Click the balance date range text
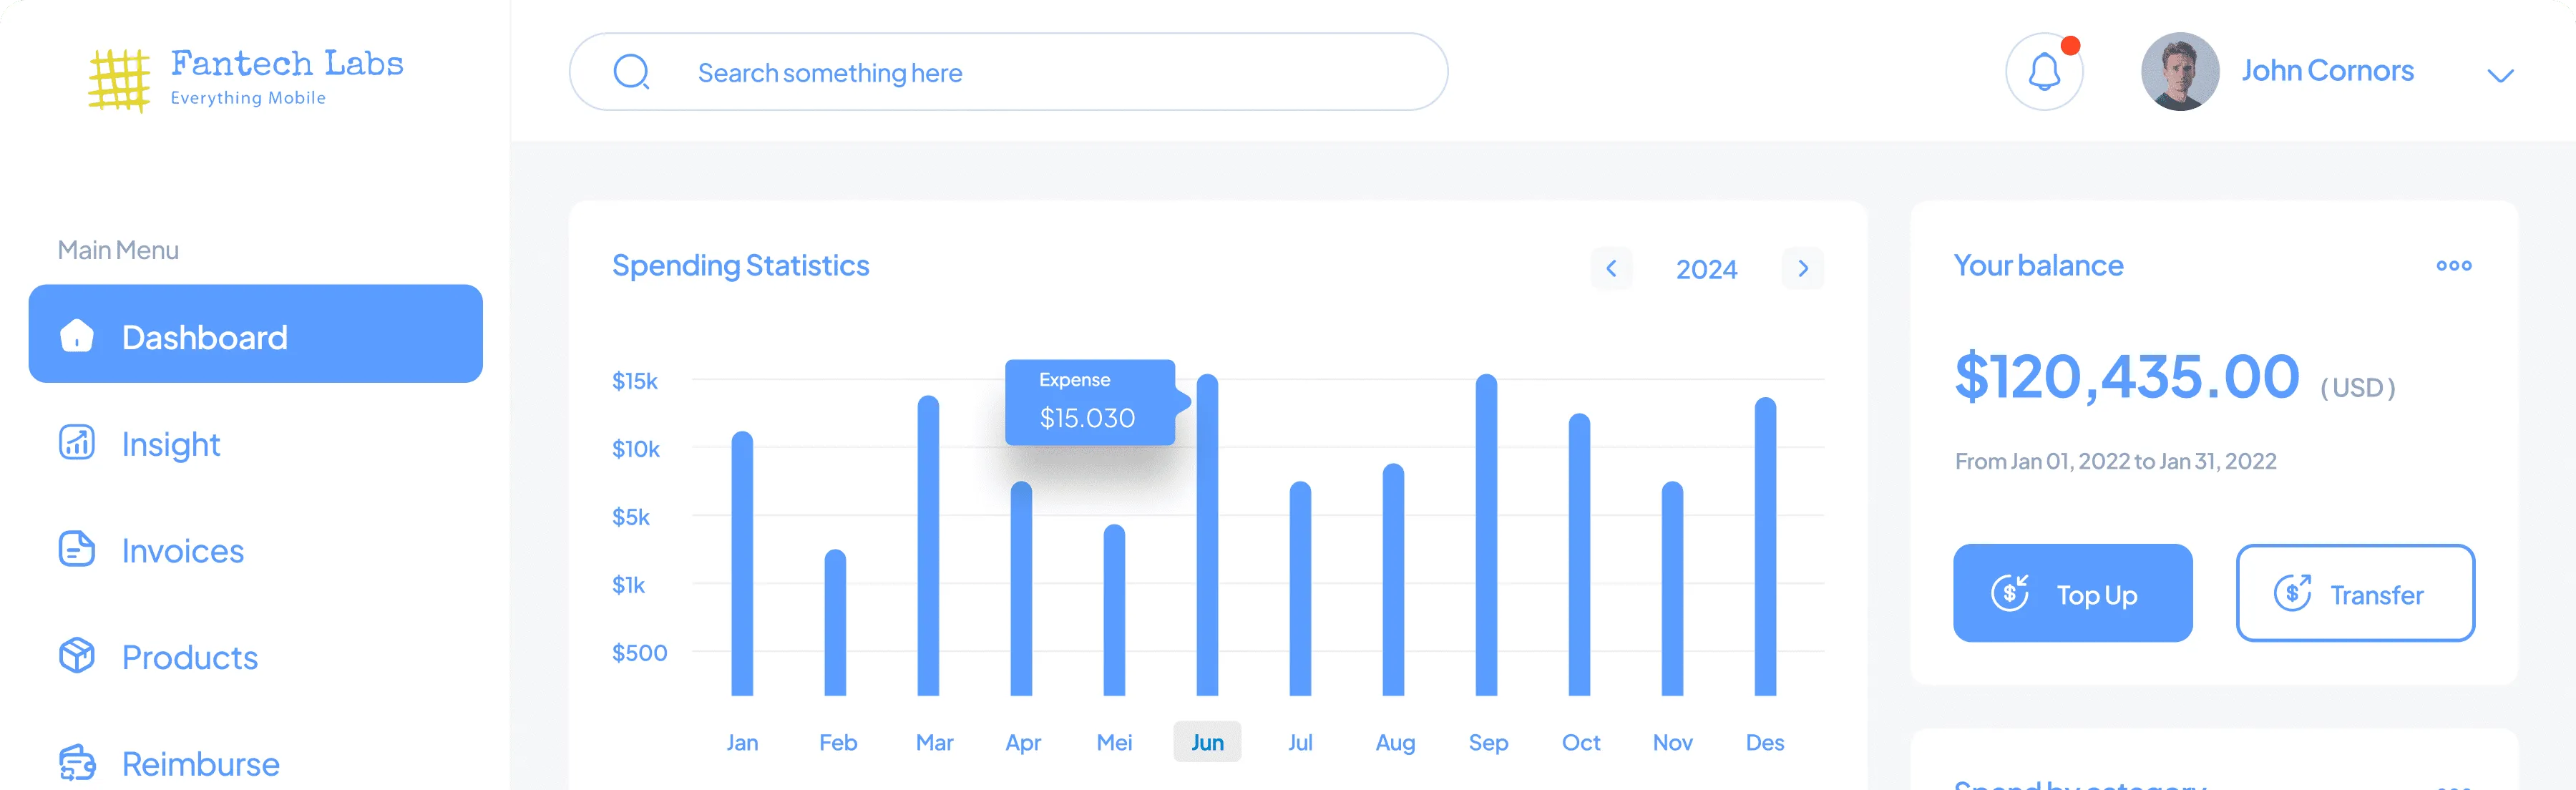2576x790 pixels. tap(2115, 461)
